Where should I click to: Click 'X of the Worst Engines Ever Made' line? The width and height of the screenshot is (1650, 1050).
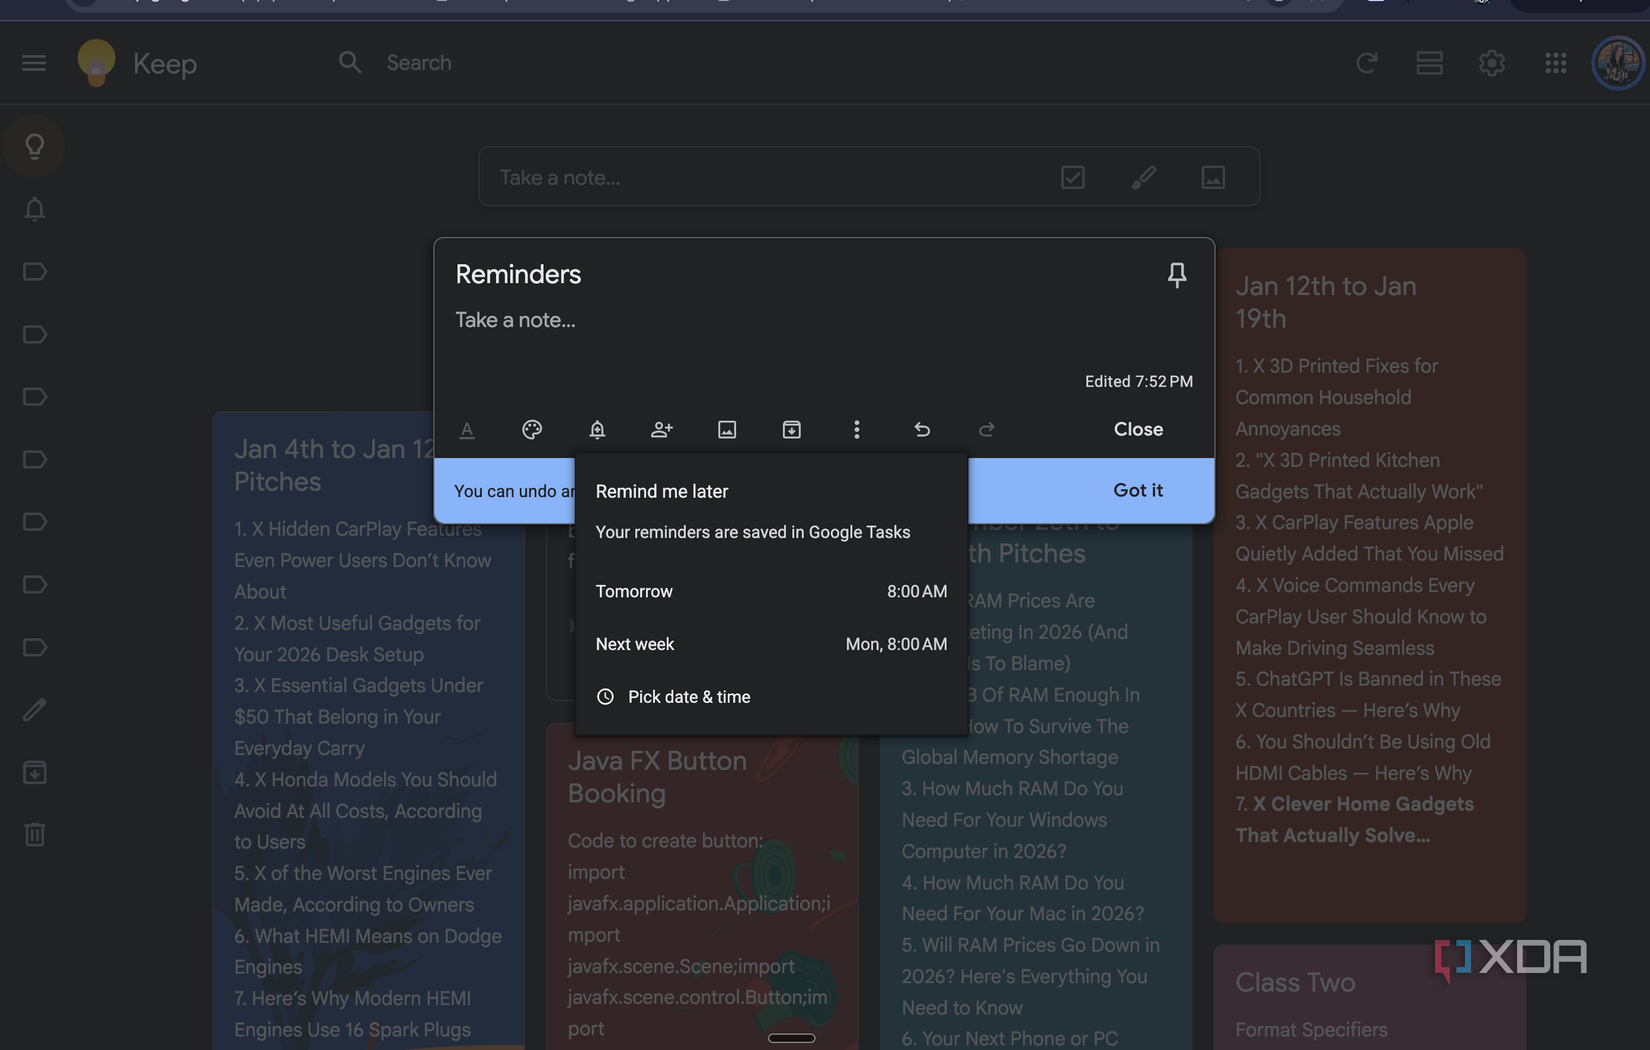(363, 889)
